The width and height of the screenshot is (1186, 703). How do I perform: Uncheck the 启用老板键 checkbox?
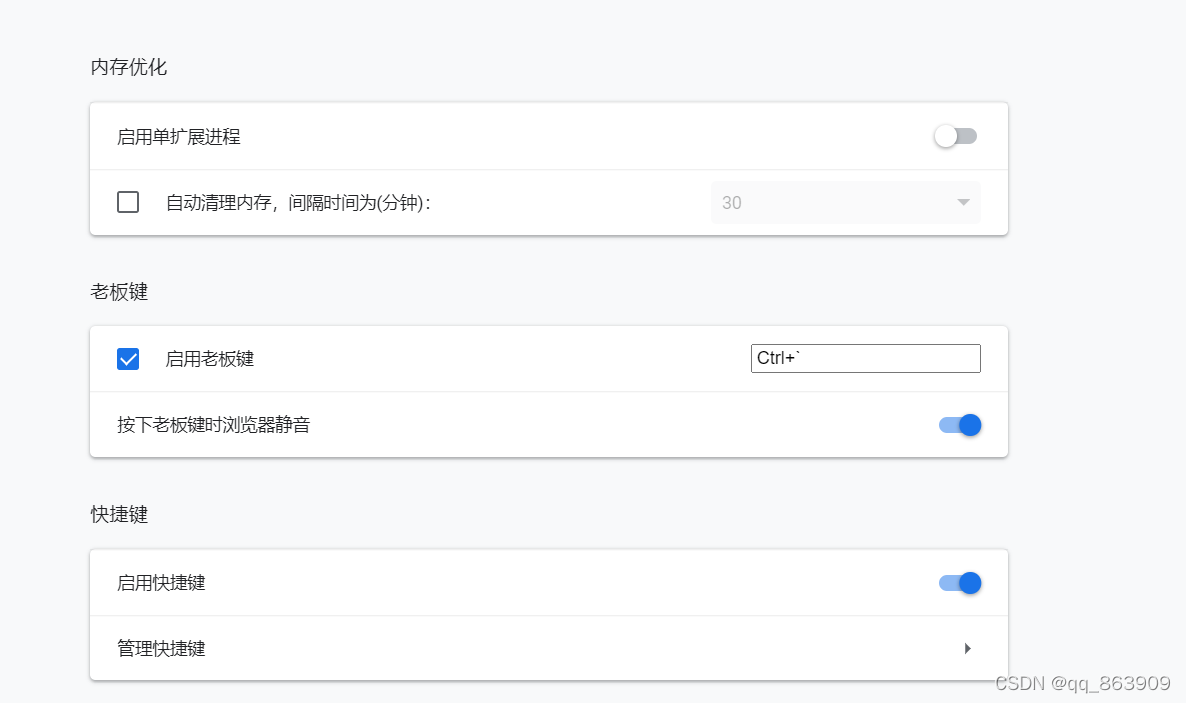(128, 359)
